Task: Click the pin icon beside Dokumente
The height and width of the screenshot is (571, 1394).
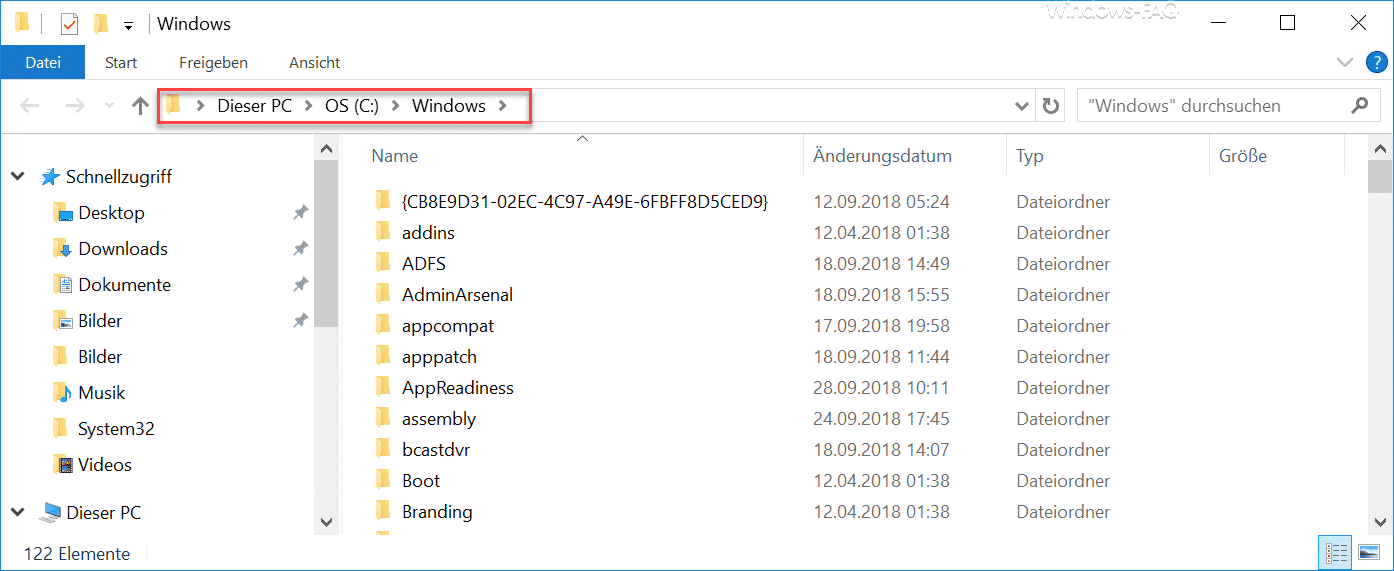Action: click(x=300, y=285)
